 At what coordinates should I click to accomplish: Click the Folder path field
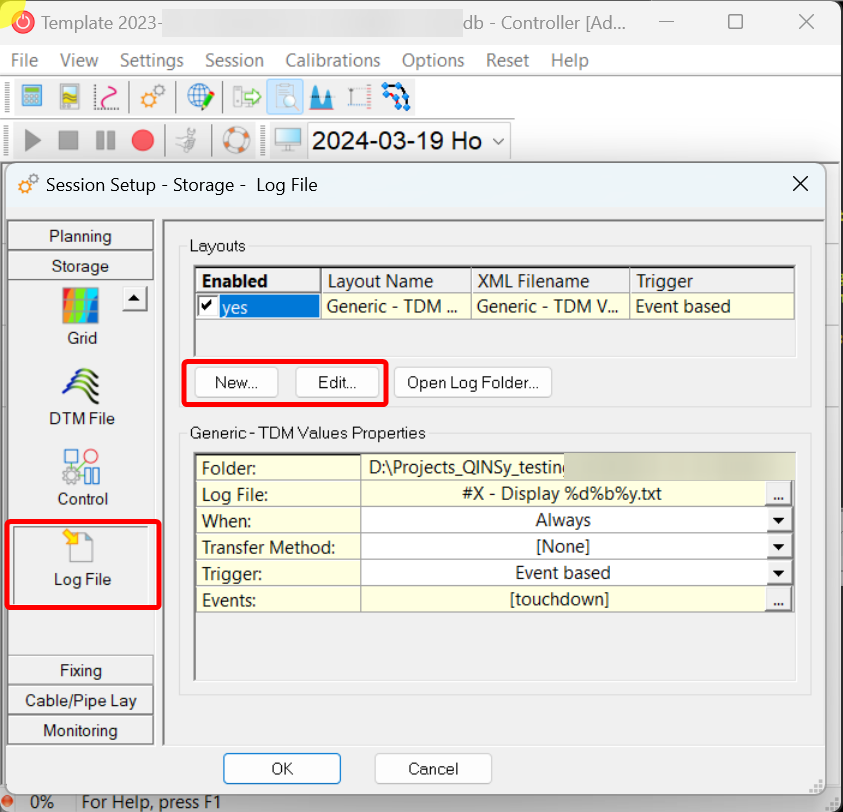(x=577, y=467)
